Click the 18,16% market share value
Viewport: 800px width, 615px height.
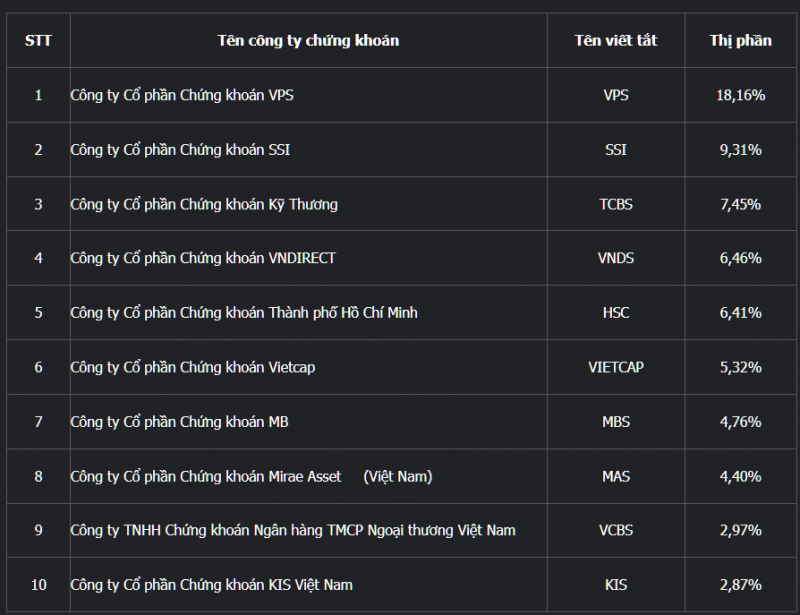(x=740, y=96)
